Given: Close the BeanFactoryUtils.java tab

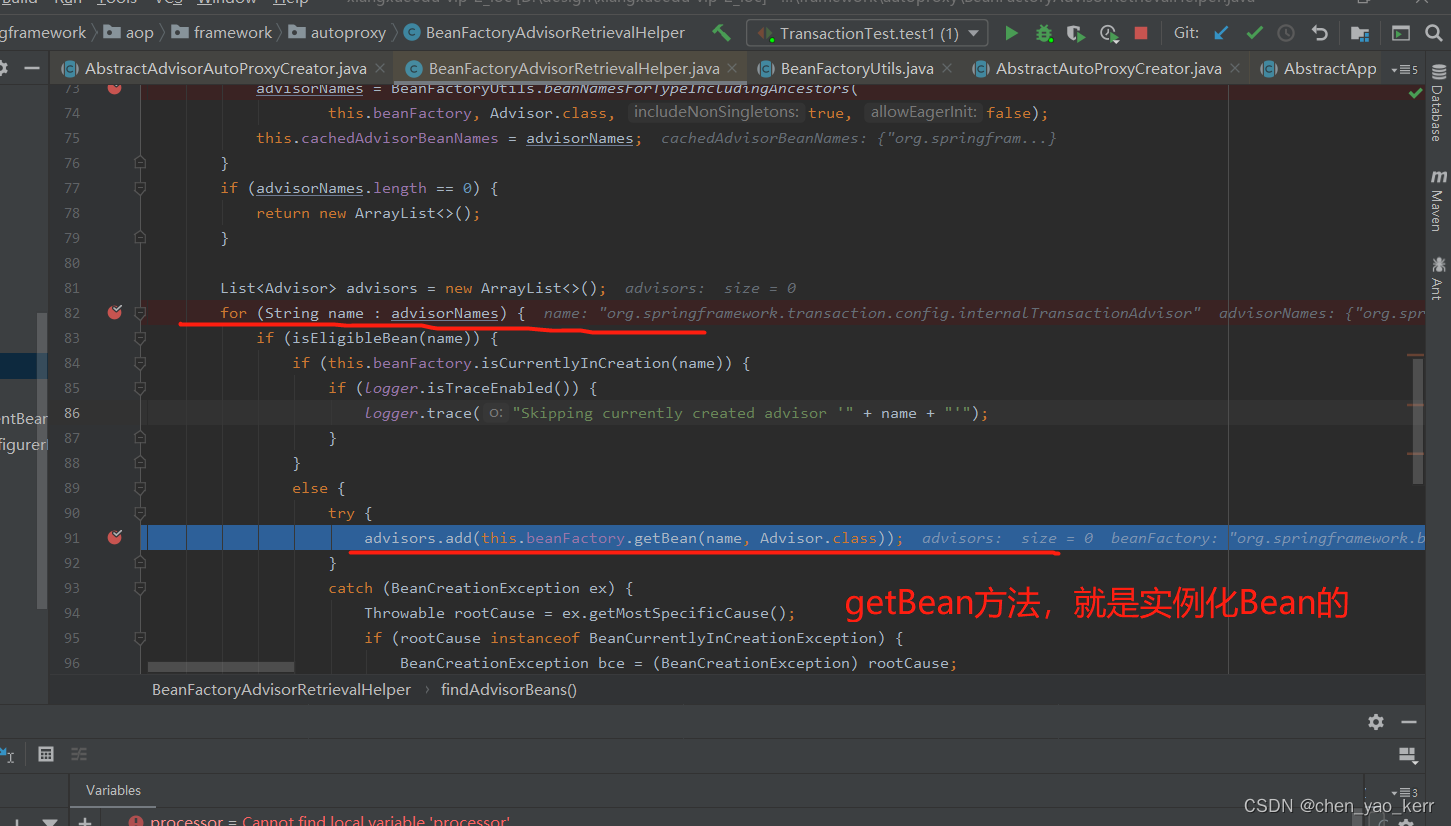Looking at the screenshot, I should pyautogui.click(x=948, y=69).
